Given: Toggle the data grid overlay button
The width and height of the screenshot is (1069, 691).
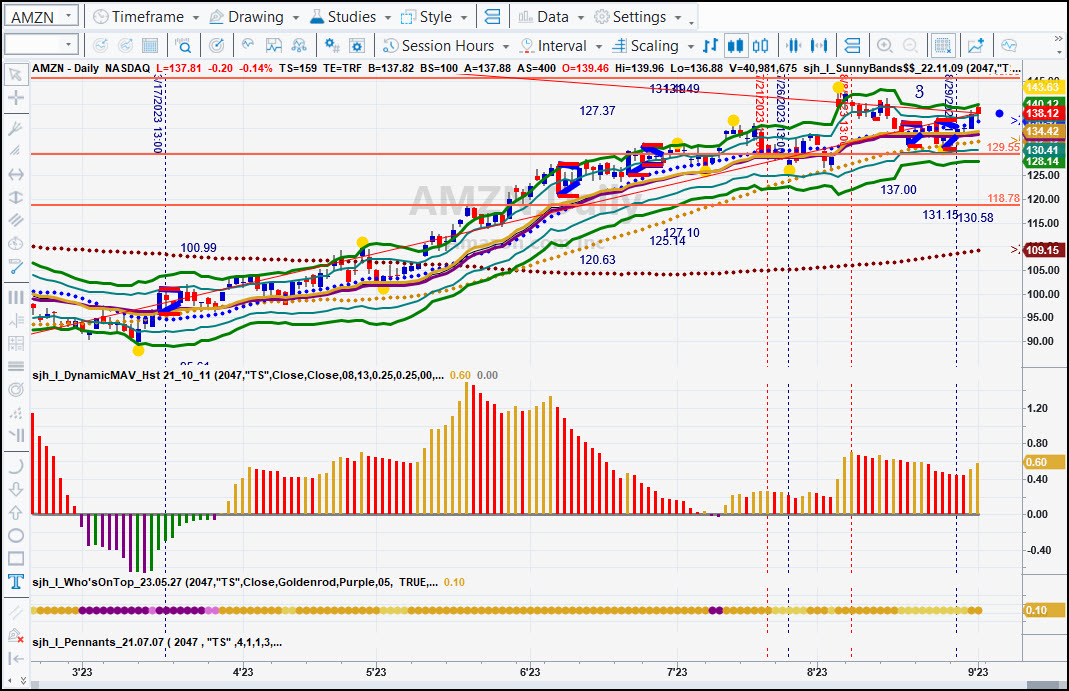Looking at the screenshot, I should [943, 46].
